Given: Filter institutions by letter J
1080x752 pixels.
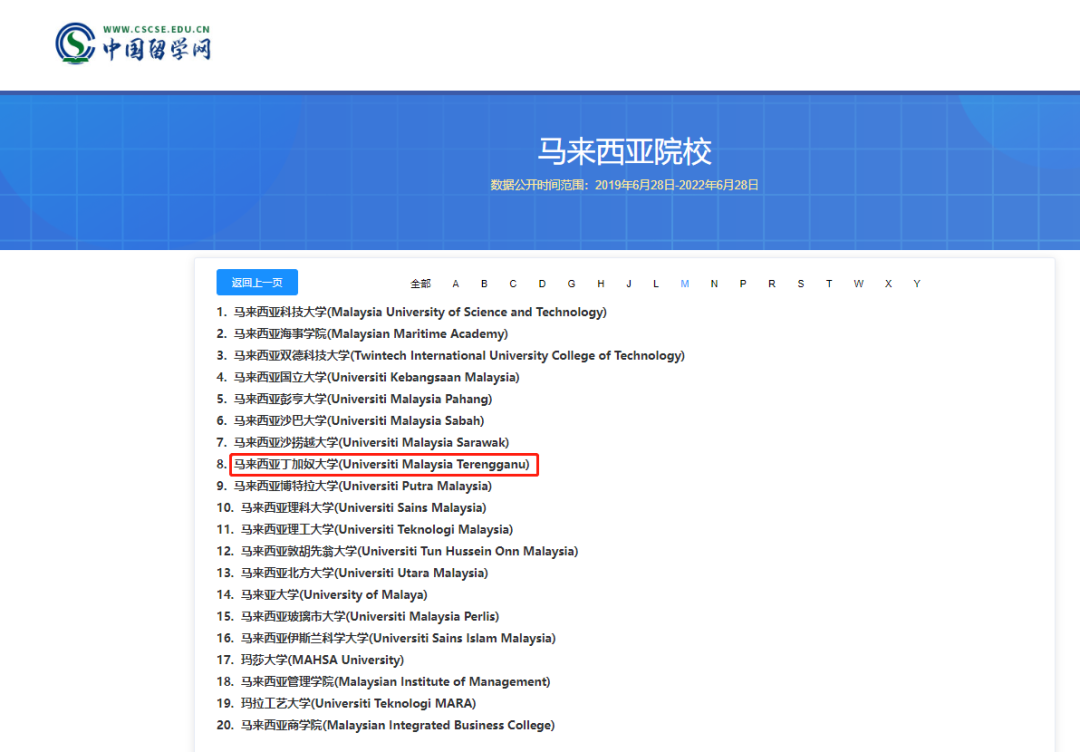Looking at the screenshot, I should [629, 284].
